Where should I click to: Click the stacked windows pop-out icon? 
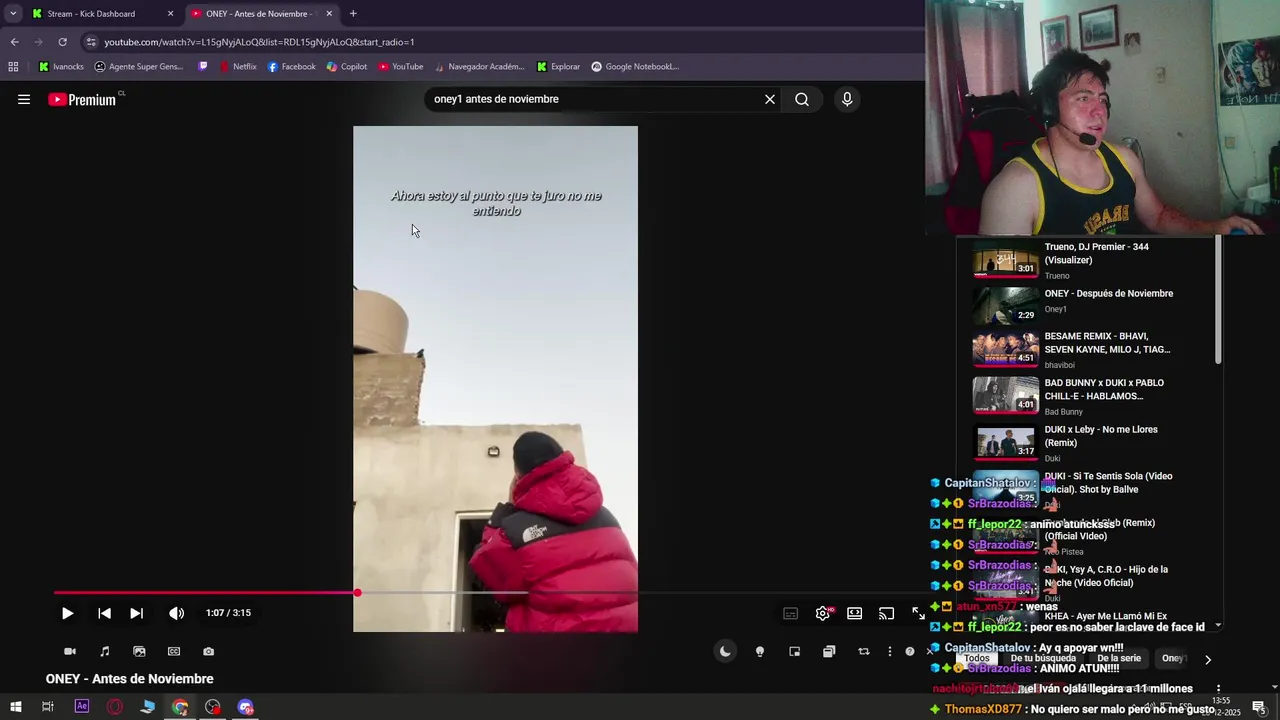[x=829, y=651]
